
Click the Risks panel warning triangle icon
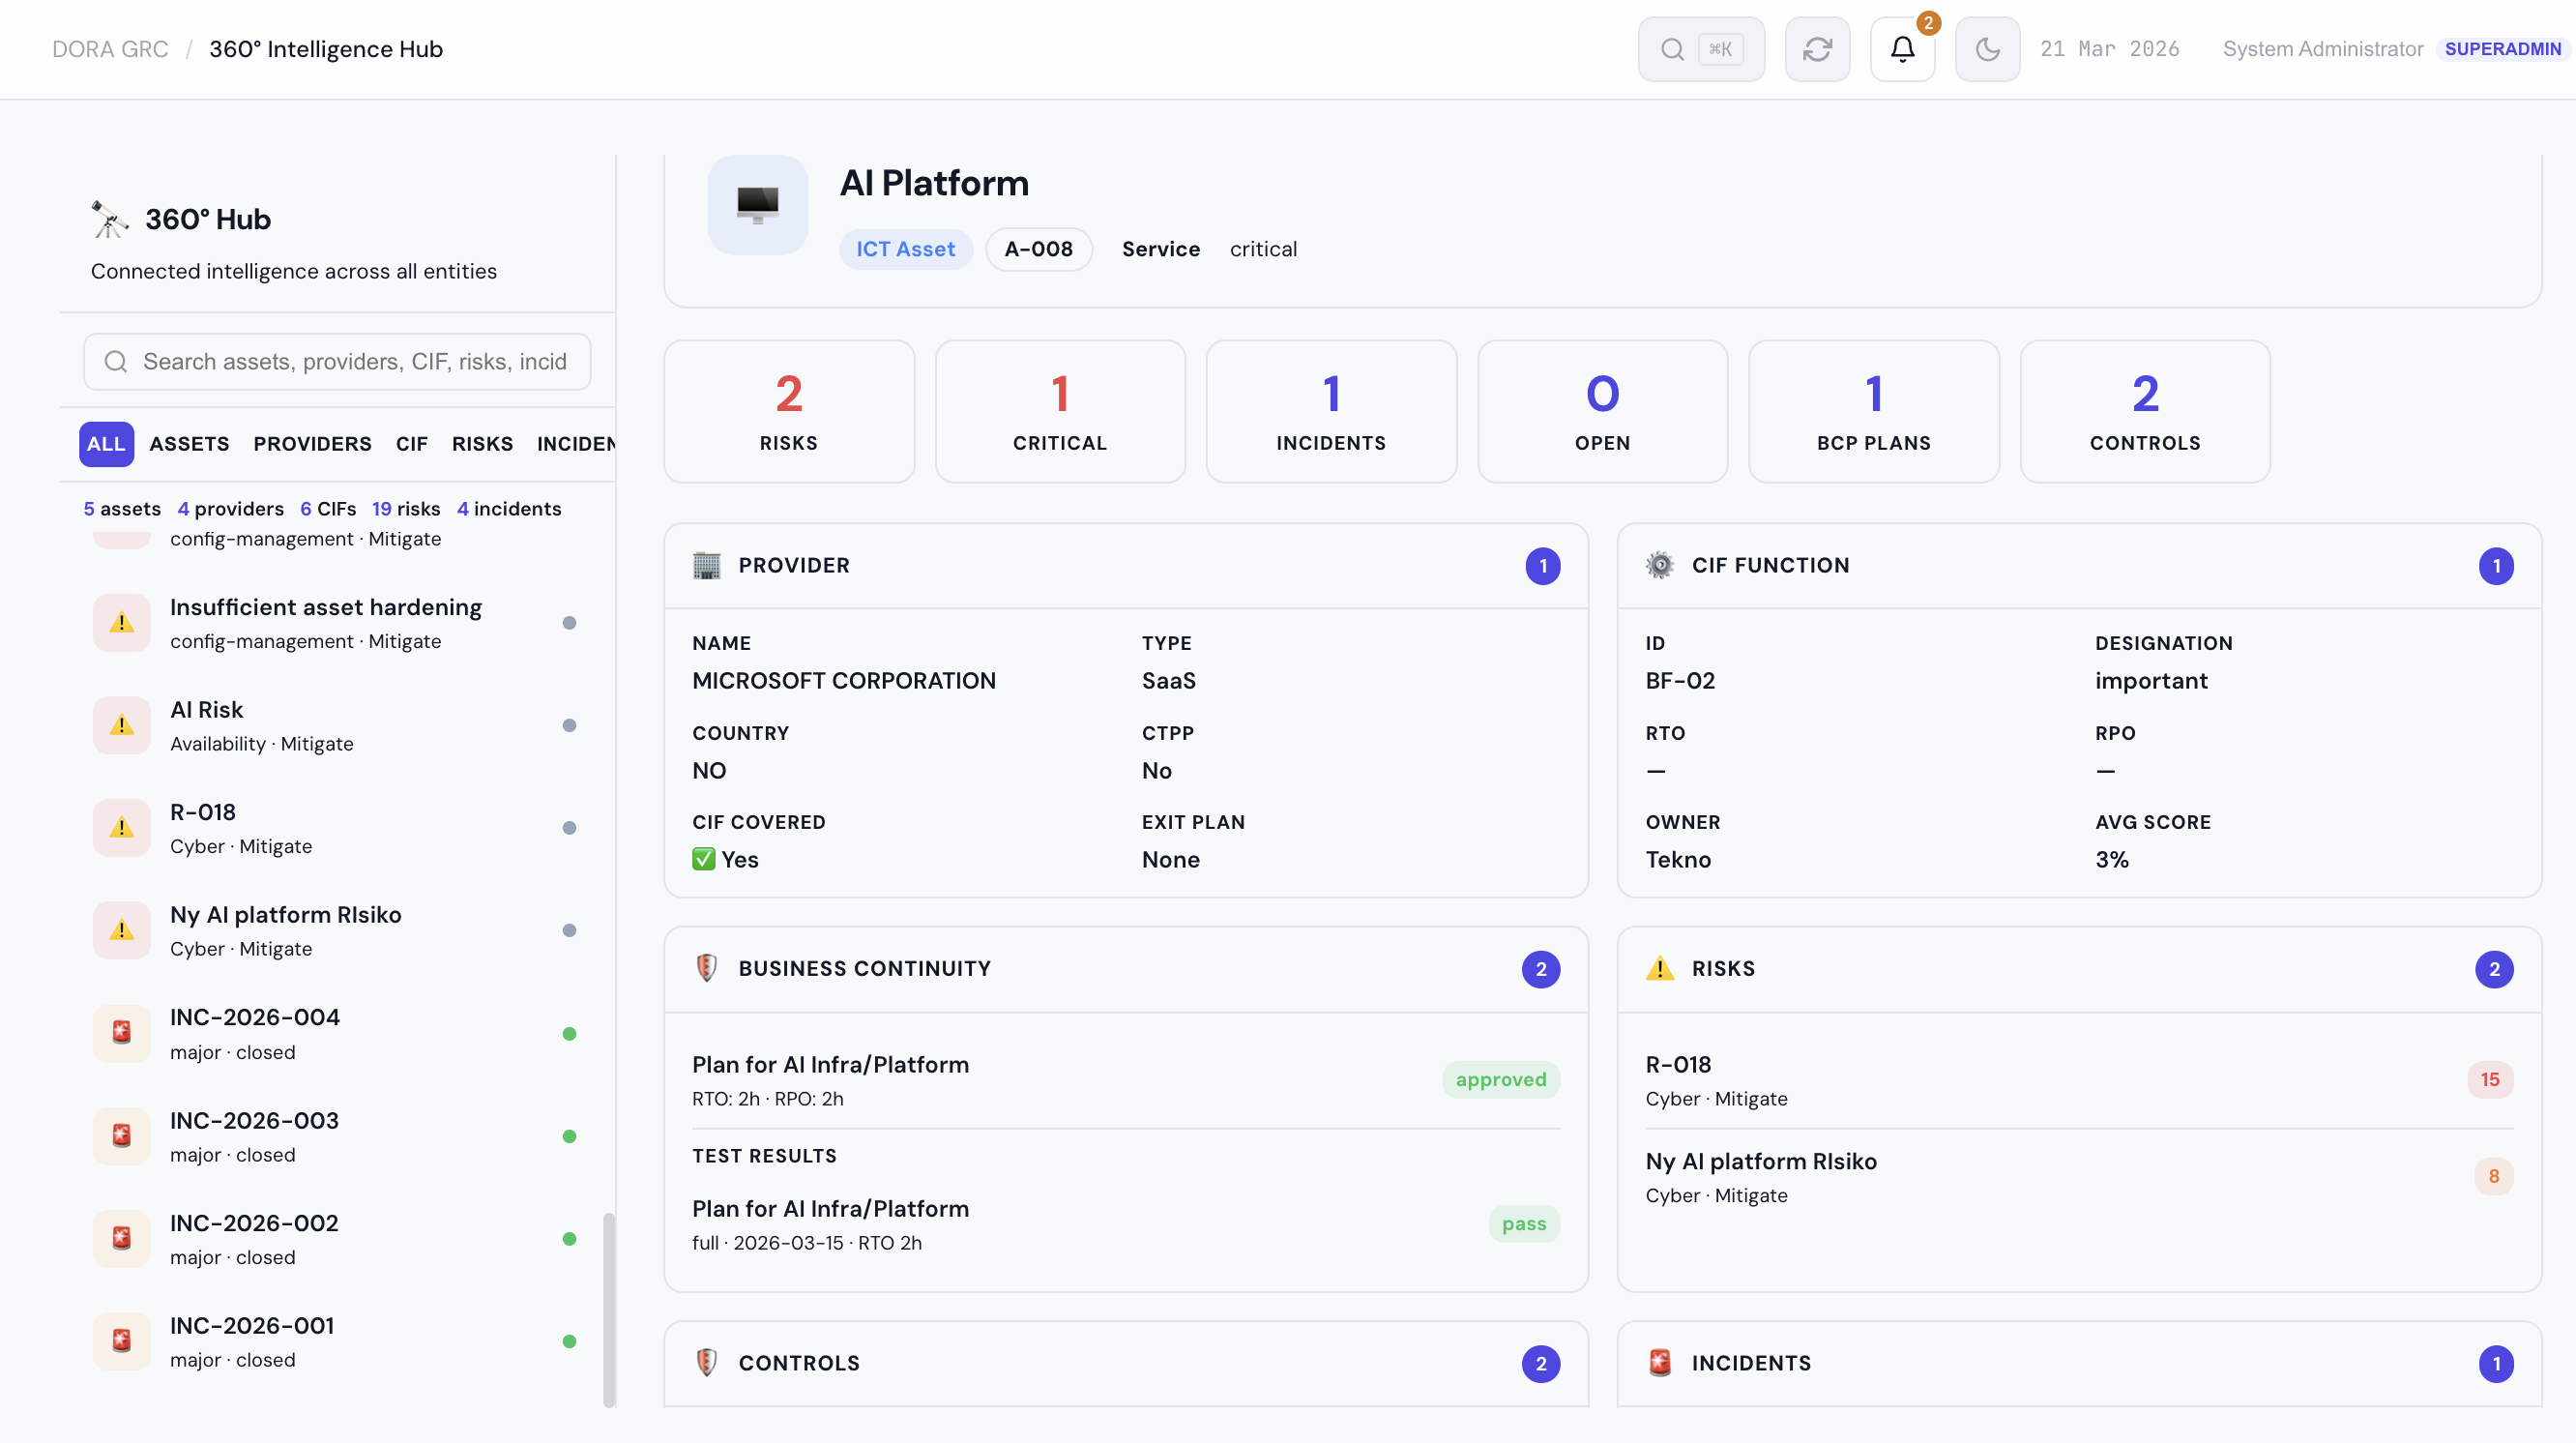tap(1660, 968)
